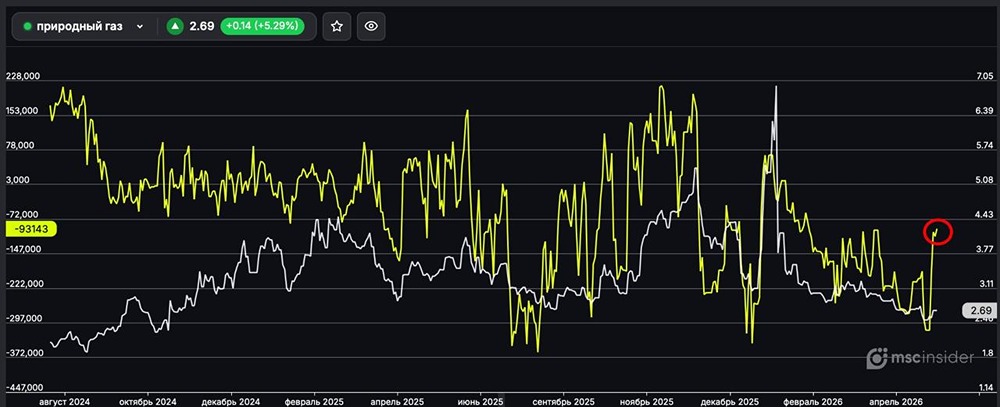Click the yellow -93143 axis value label

[x=30, y=228]
